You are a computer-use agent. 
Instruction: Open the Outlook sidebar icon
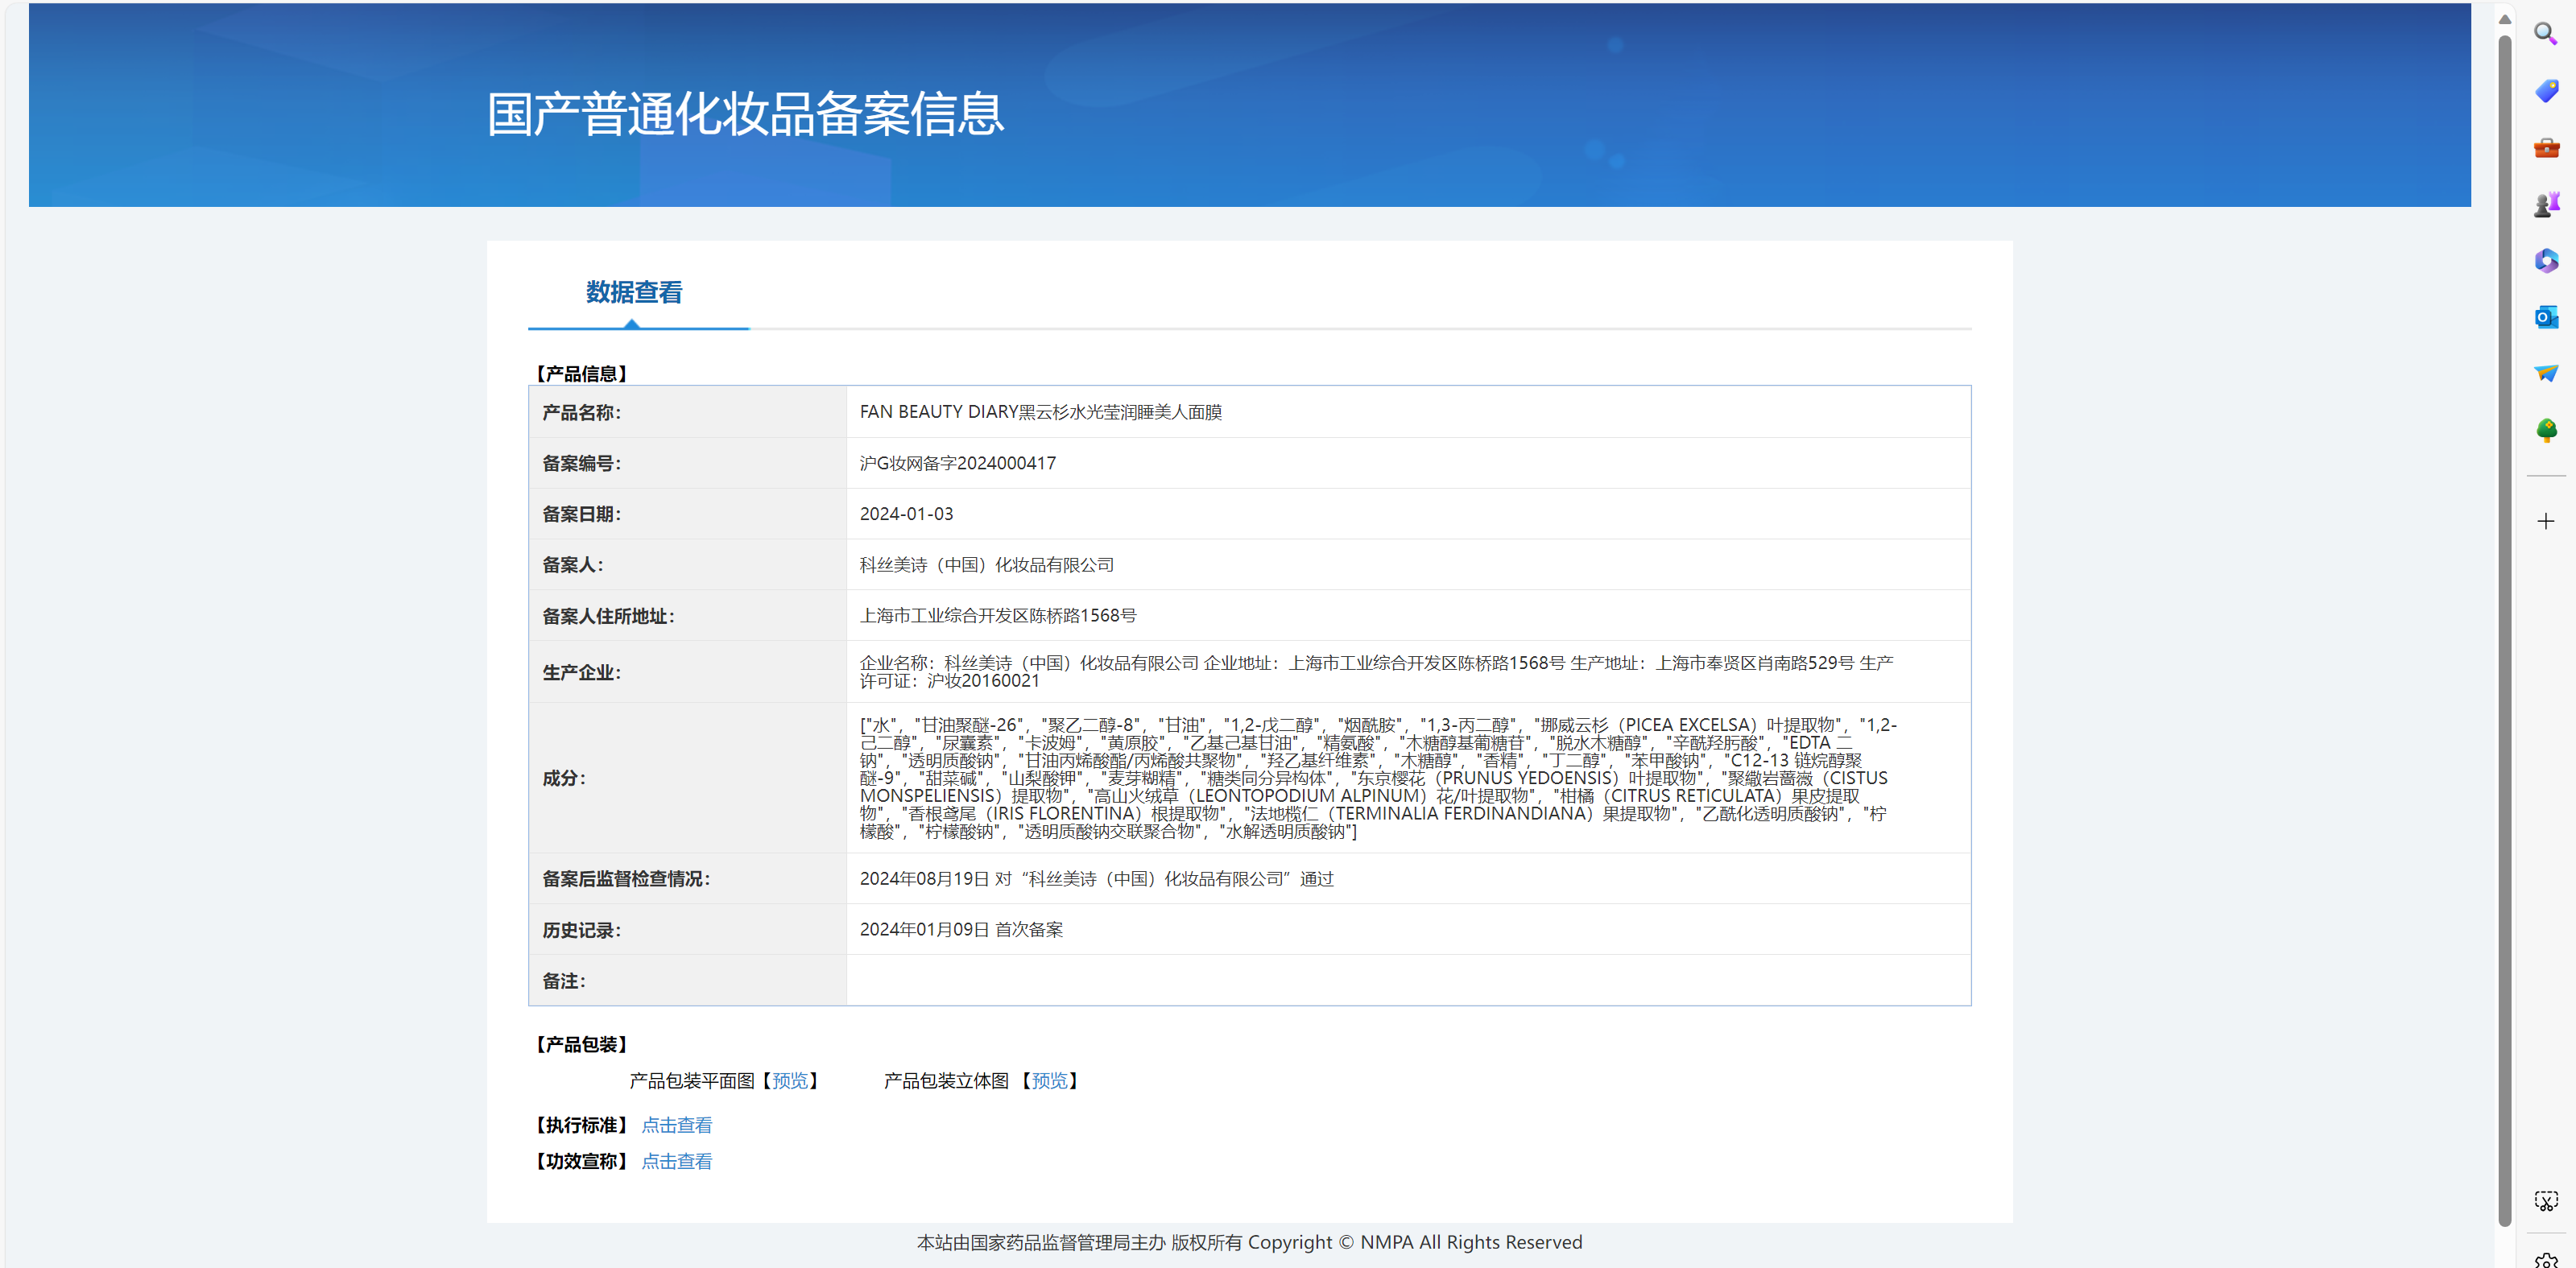[x=2545, y=318]
